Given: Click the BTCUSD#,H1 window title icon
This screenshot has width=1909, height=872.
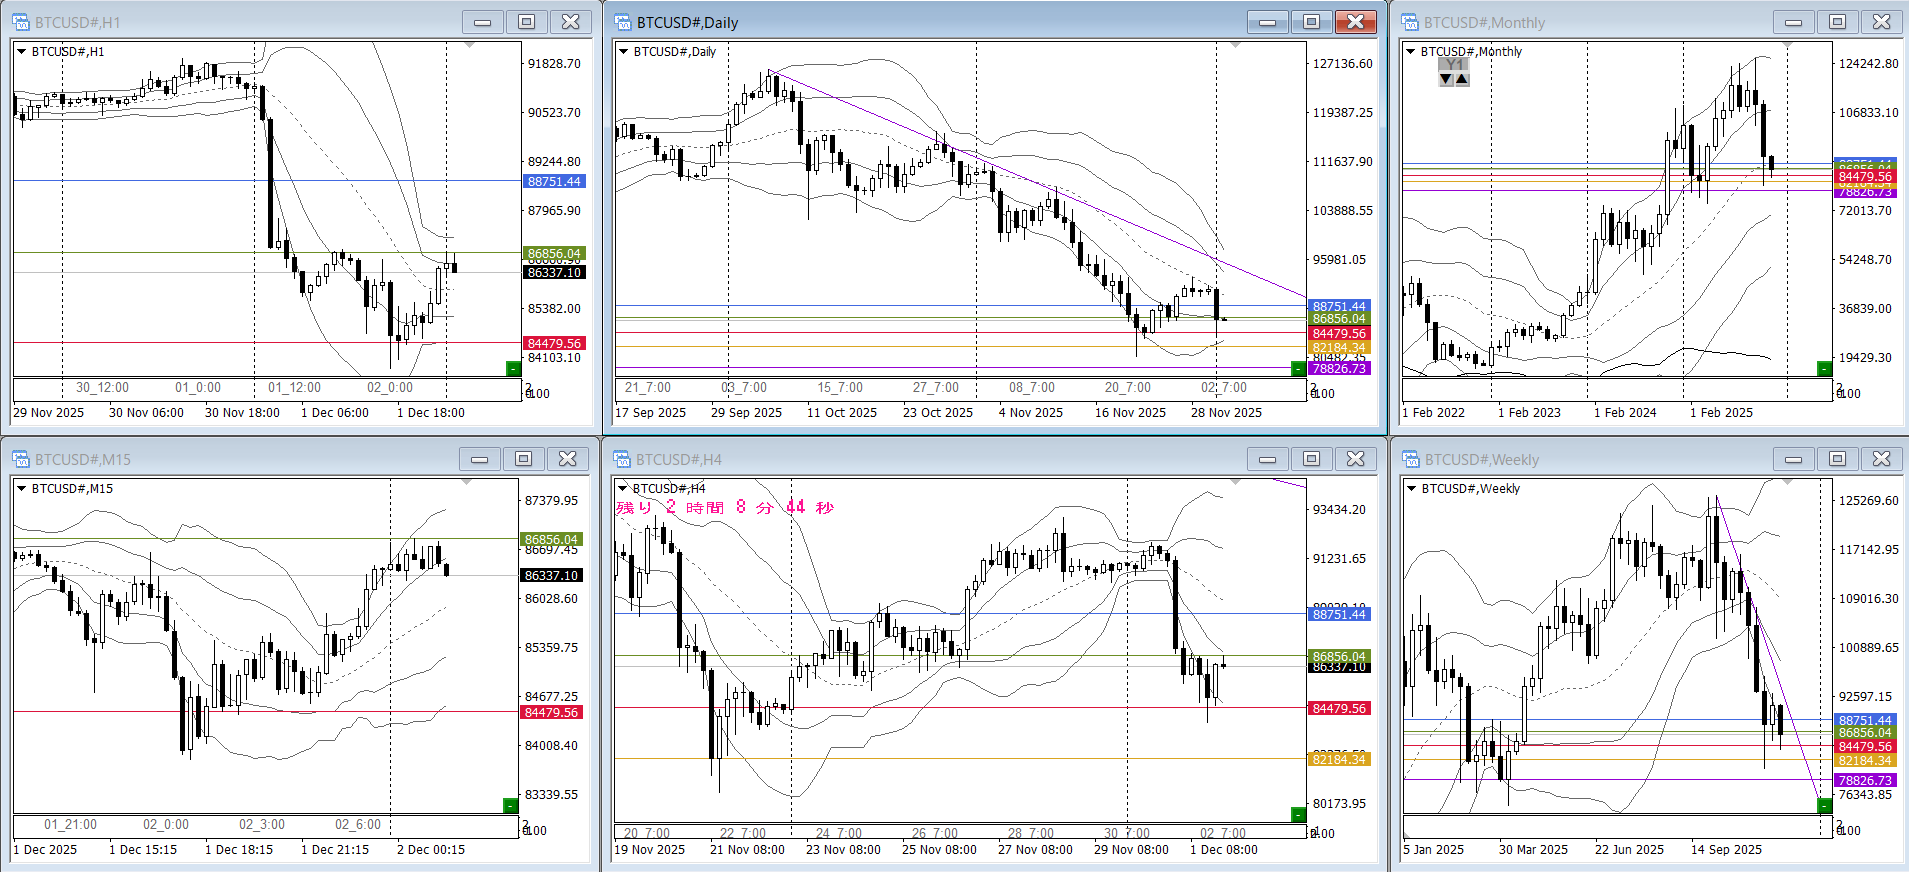Looking at the screenshot, I should [21, 22].
